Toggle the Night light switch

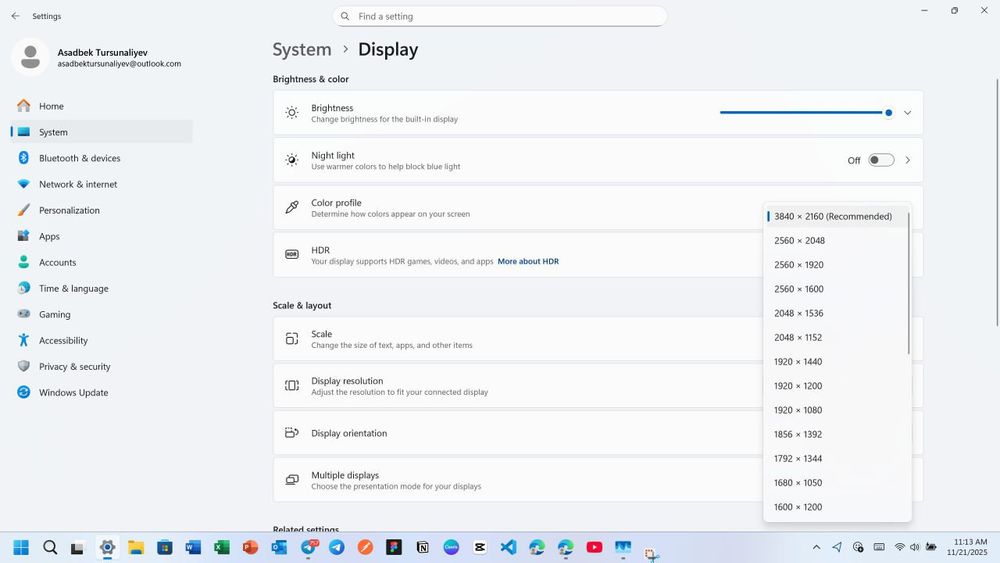pyautogui.click(x=880, y=160)
